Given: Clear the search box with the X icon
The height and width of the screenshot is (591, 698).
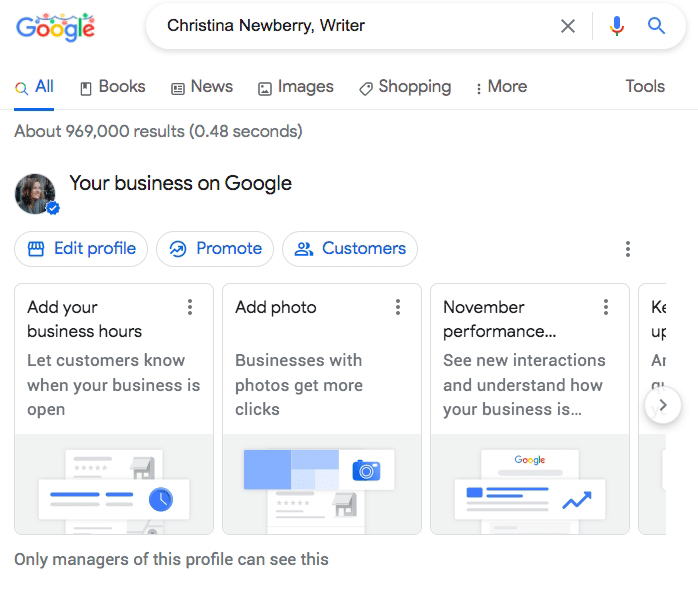Looking at the screenshot, I should coord(568,26).
